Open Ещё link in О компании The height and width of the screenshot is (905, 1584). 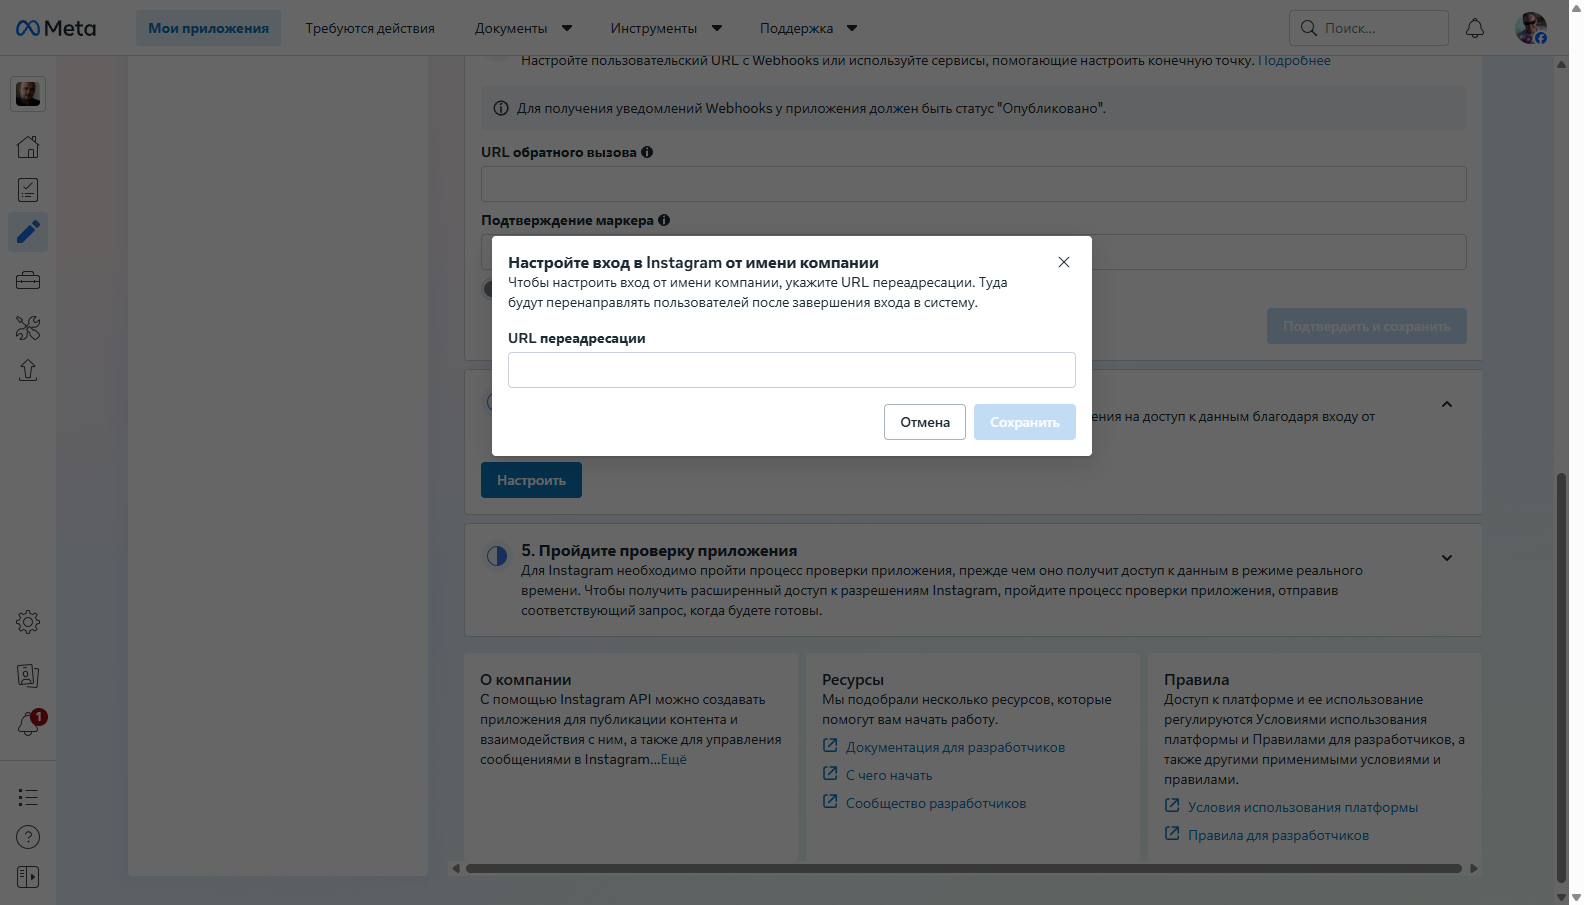pos(674,759)
